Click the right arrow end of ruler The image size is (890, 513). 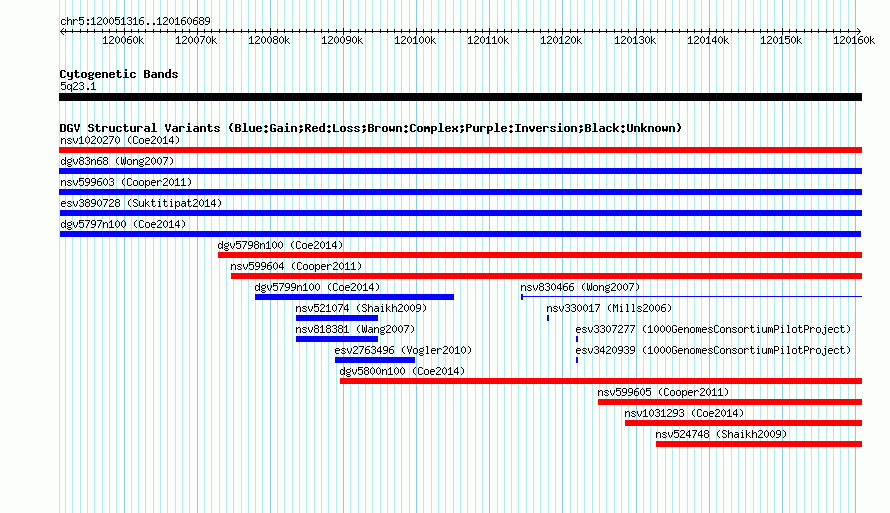[859, 32]
